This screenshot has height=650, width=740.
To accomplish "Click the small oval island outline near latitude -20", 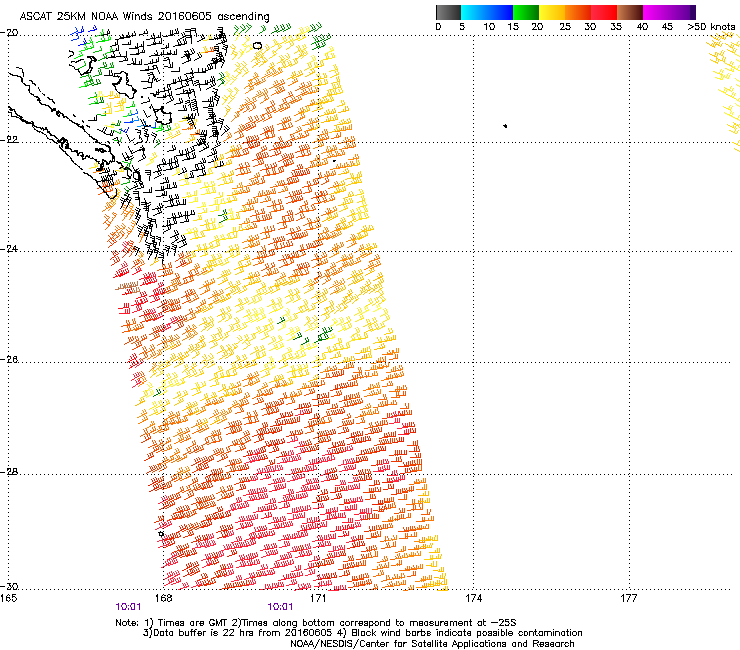I will coord(257,46).
